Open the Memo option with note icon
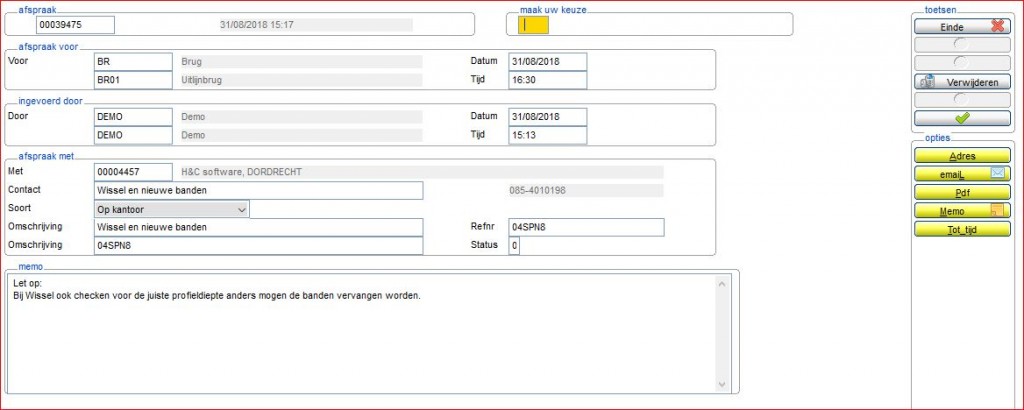 [x=962, y=211]
